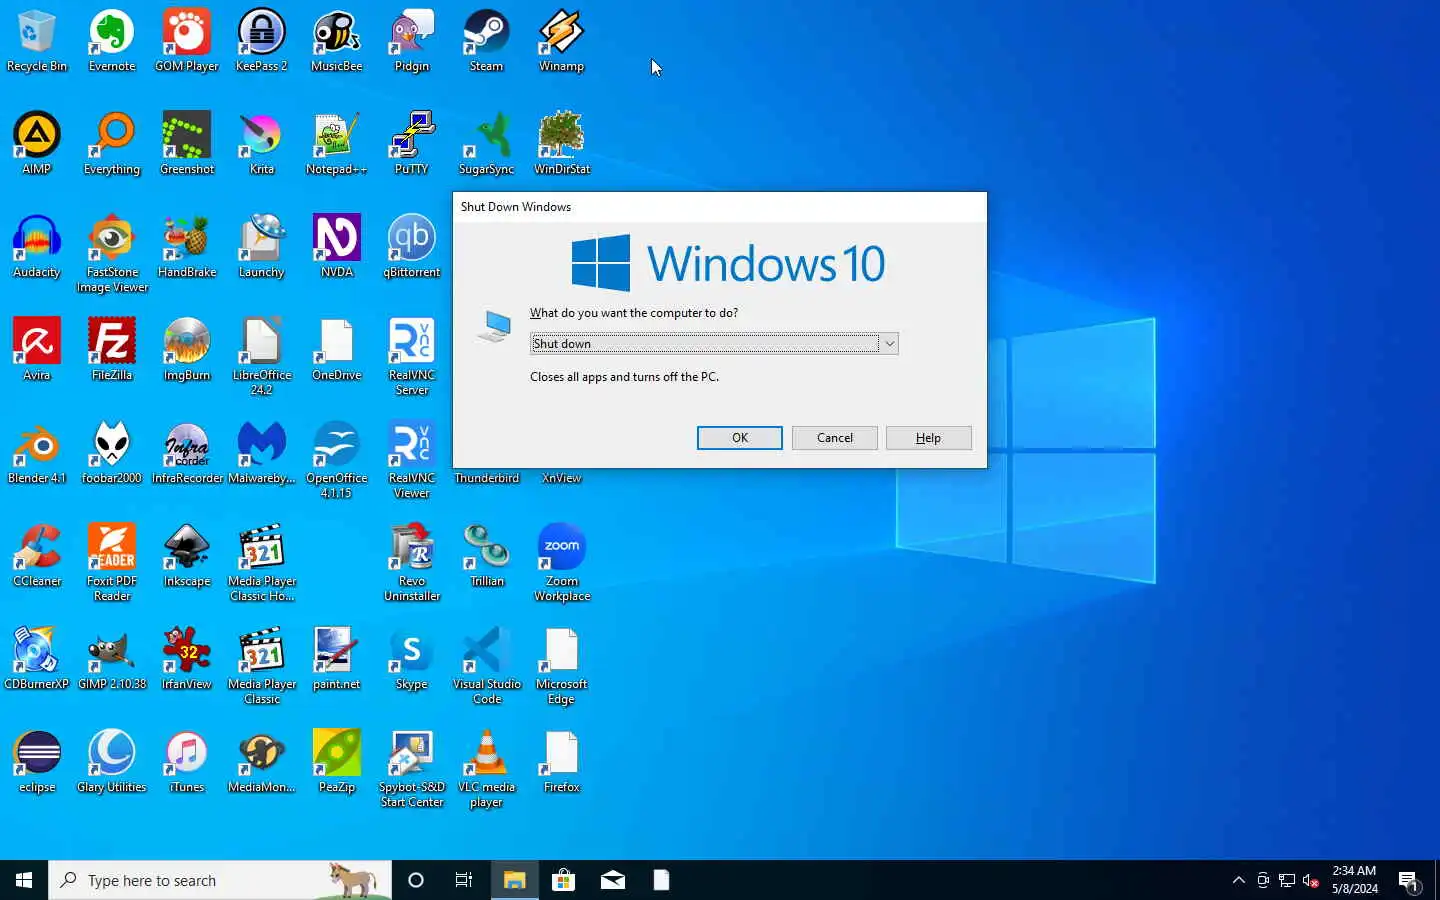
Task: Select the MusicBee shortcut icon
Action: (x=337, y=41)
